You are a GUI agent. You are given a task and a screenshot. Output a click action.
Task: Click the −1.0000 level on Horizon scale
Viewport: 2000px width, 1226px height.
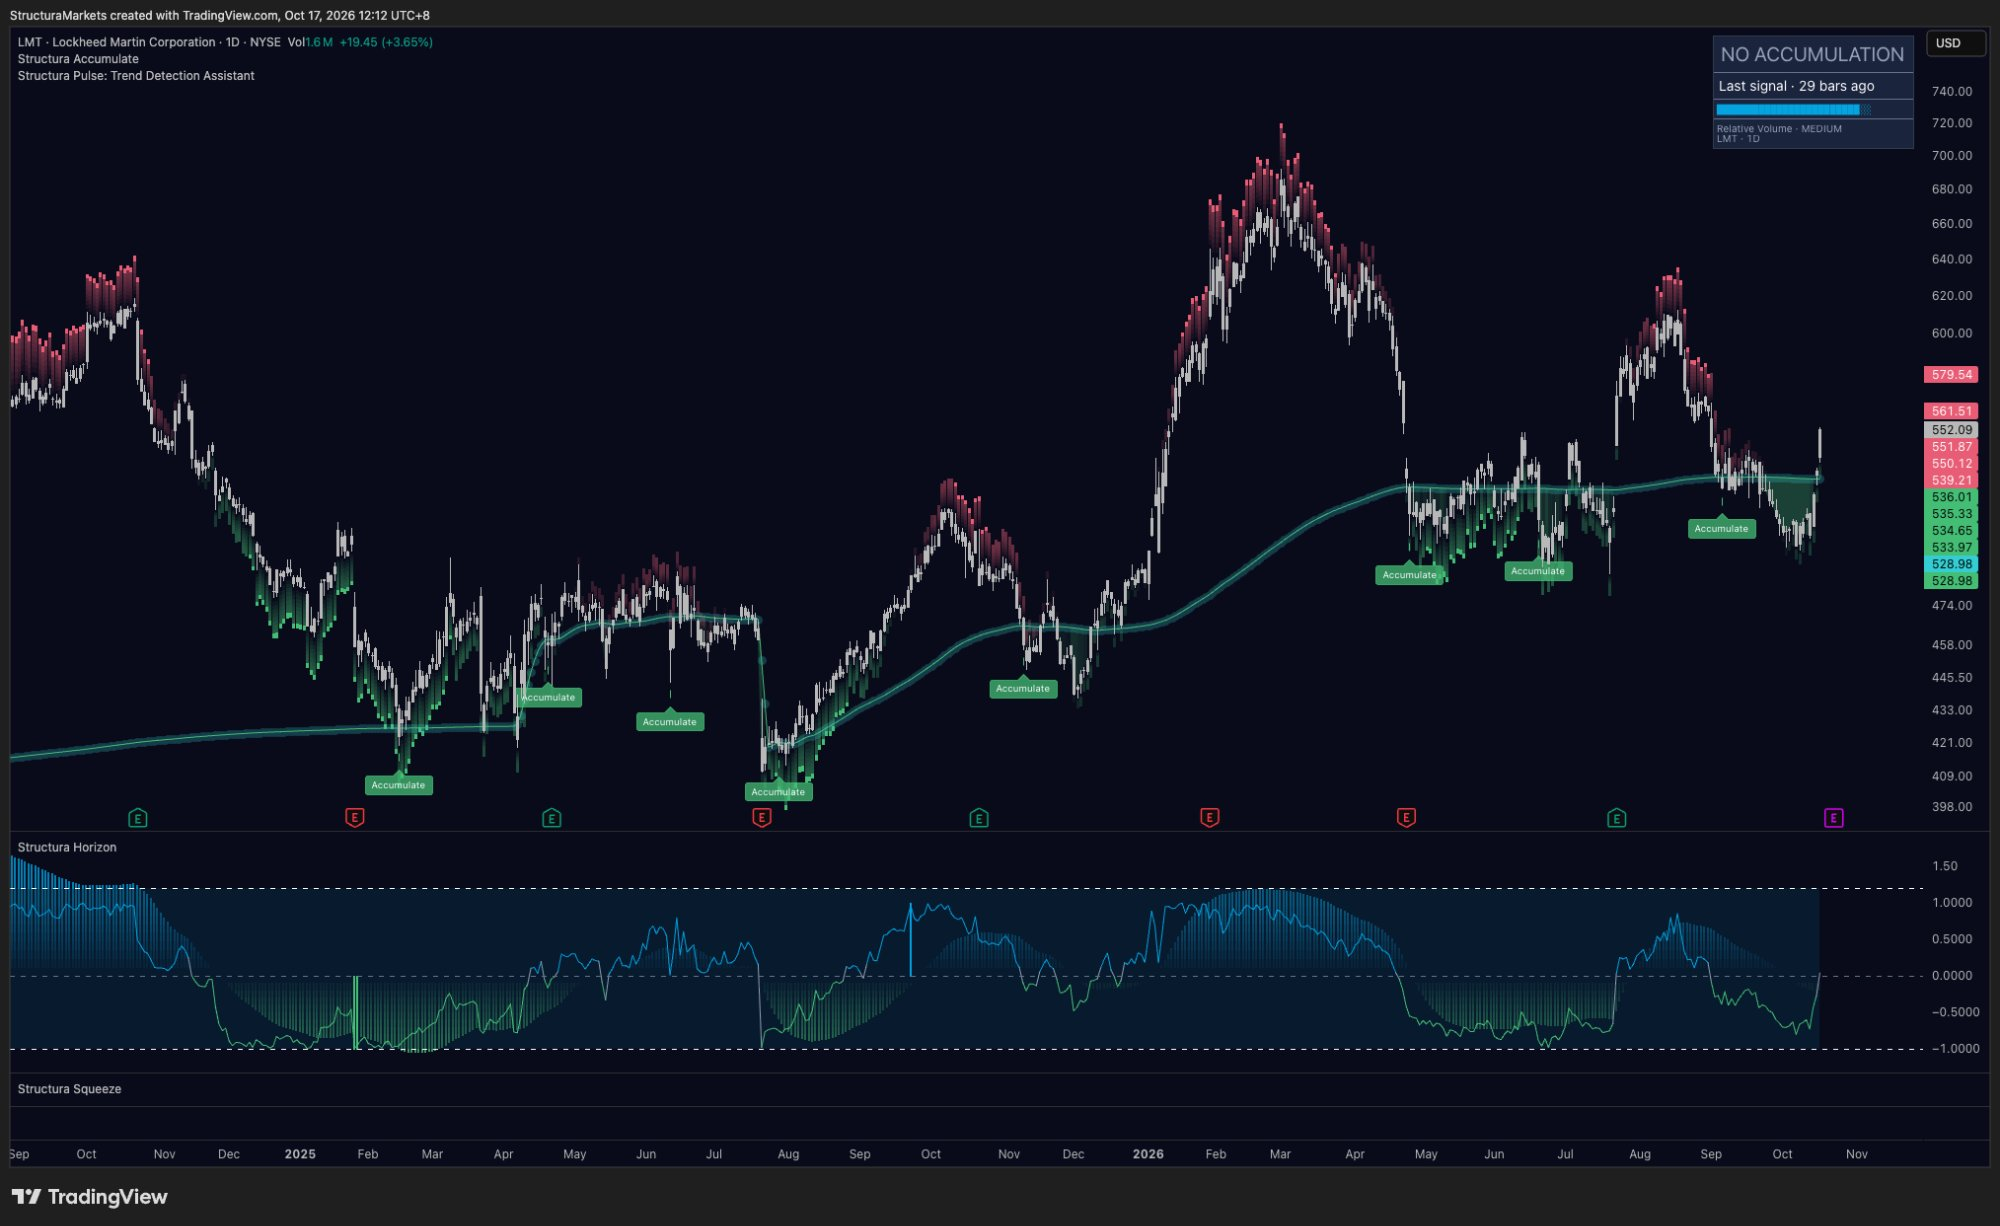coord(1954,1049)
